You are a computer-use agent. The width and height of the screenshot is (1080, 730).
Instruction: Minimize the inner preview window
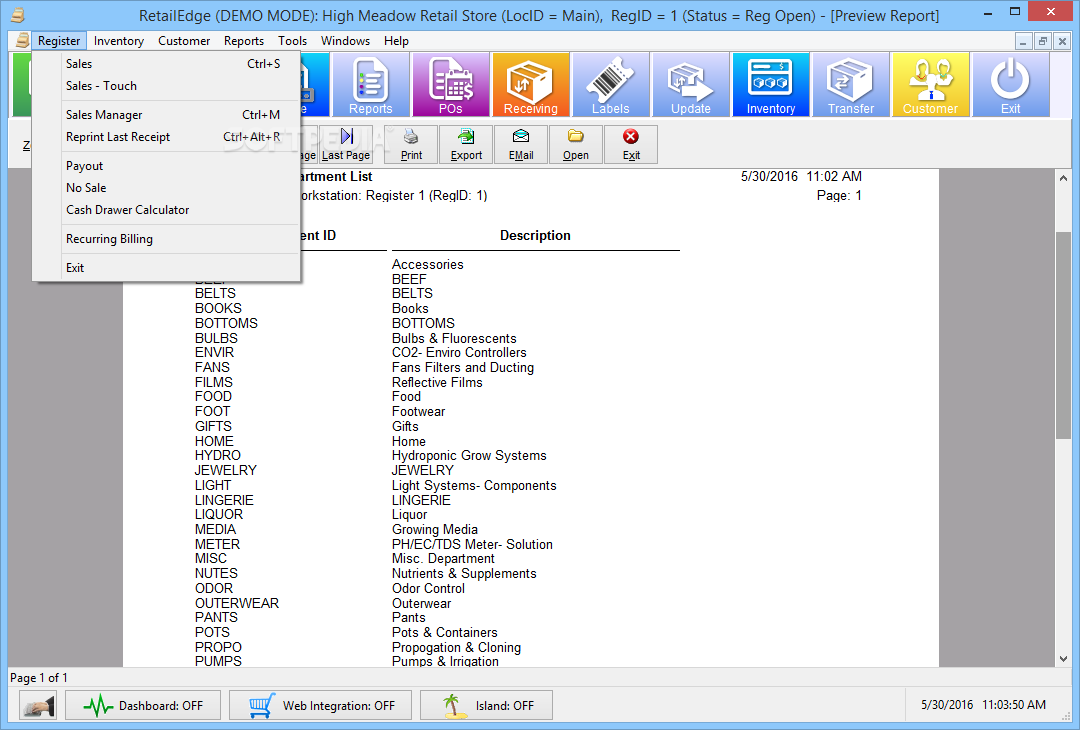coord(1024,41)
